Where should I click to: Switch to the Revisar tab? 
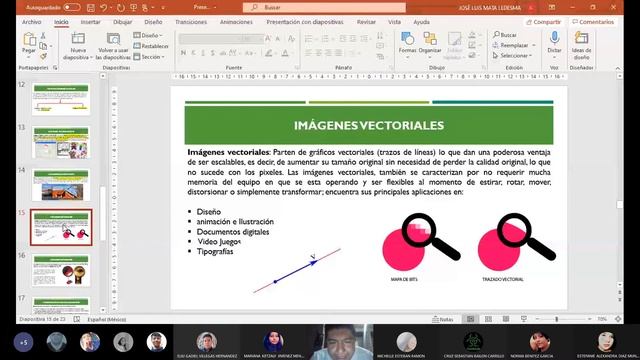pos(366,22)
